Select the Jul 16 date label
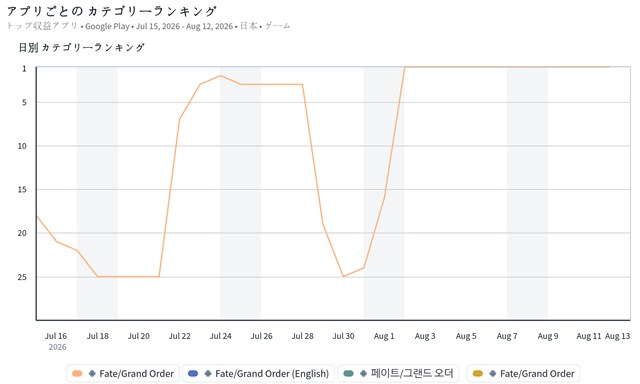This screenshot has height=384, width=640. (56, 336)
